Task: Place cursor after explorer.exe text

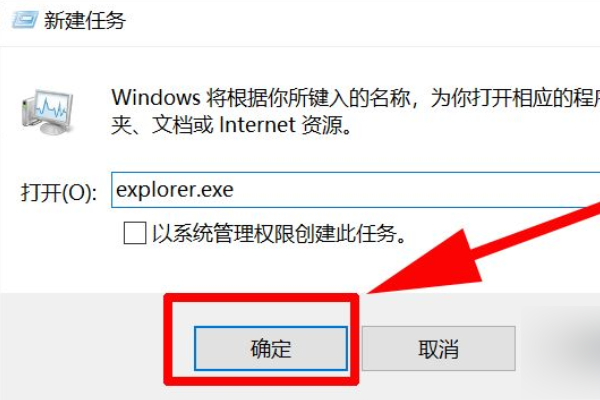Action: click(234, 190)
